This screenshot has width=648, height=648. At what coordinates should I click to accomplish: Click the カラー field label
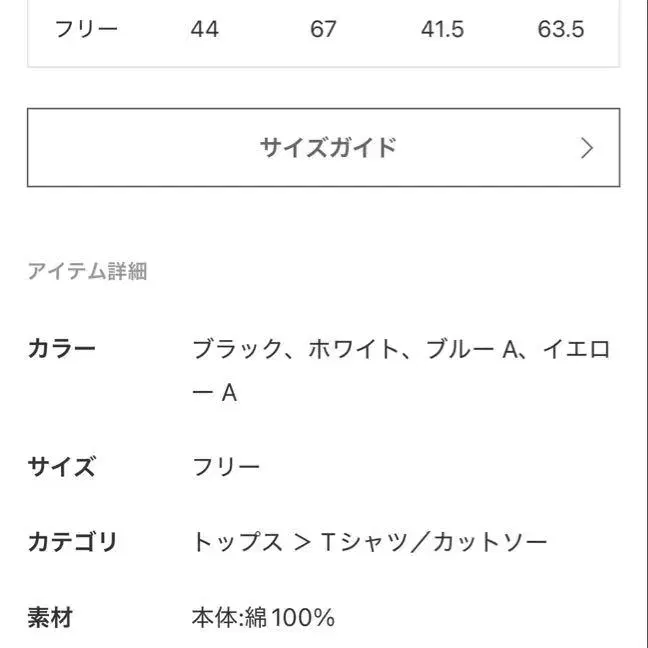pyautogui.click(x=61, y=349)
